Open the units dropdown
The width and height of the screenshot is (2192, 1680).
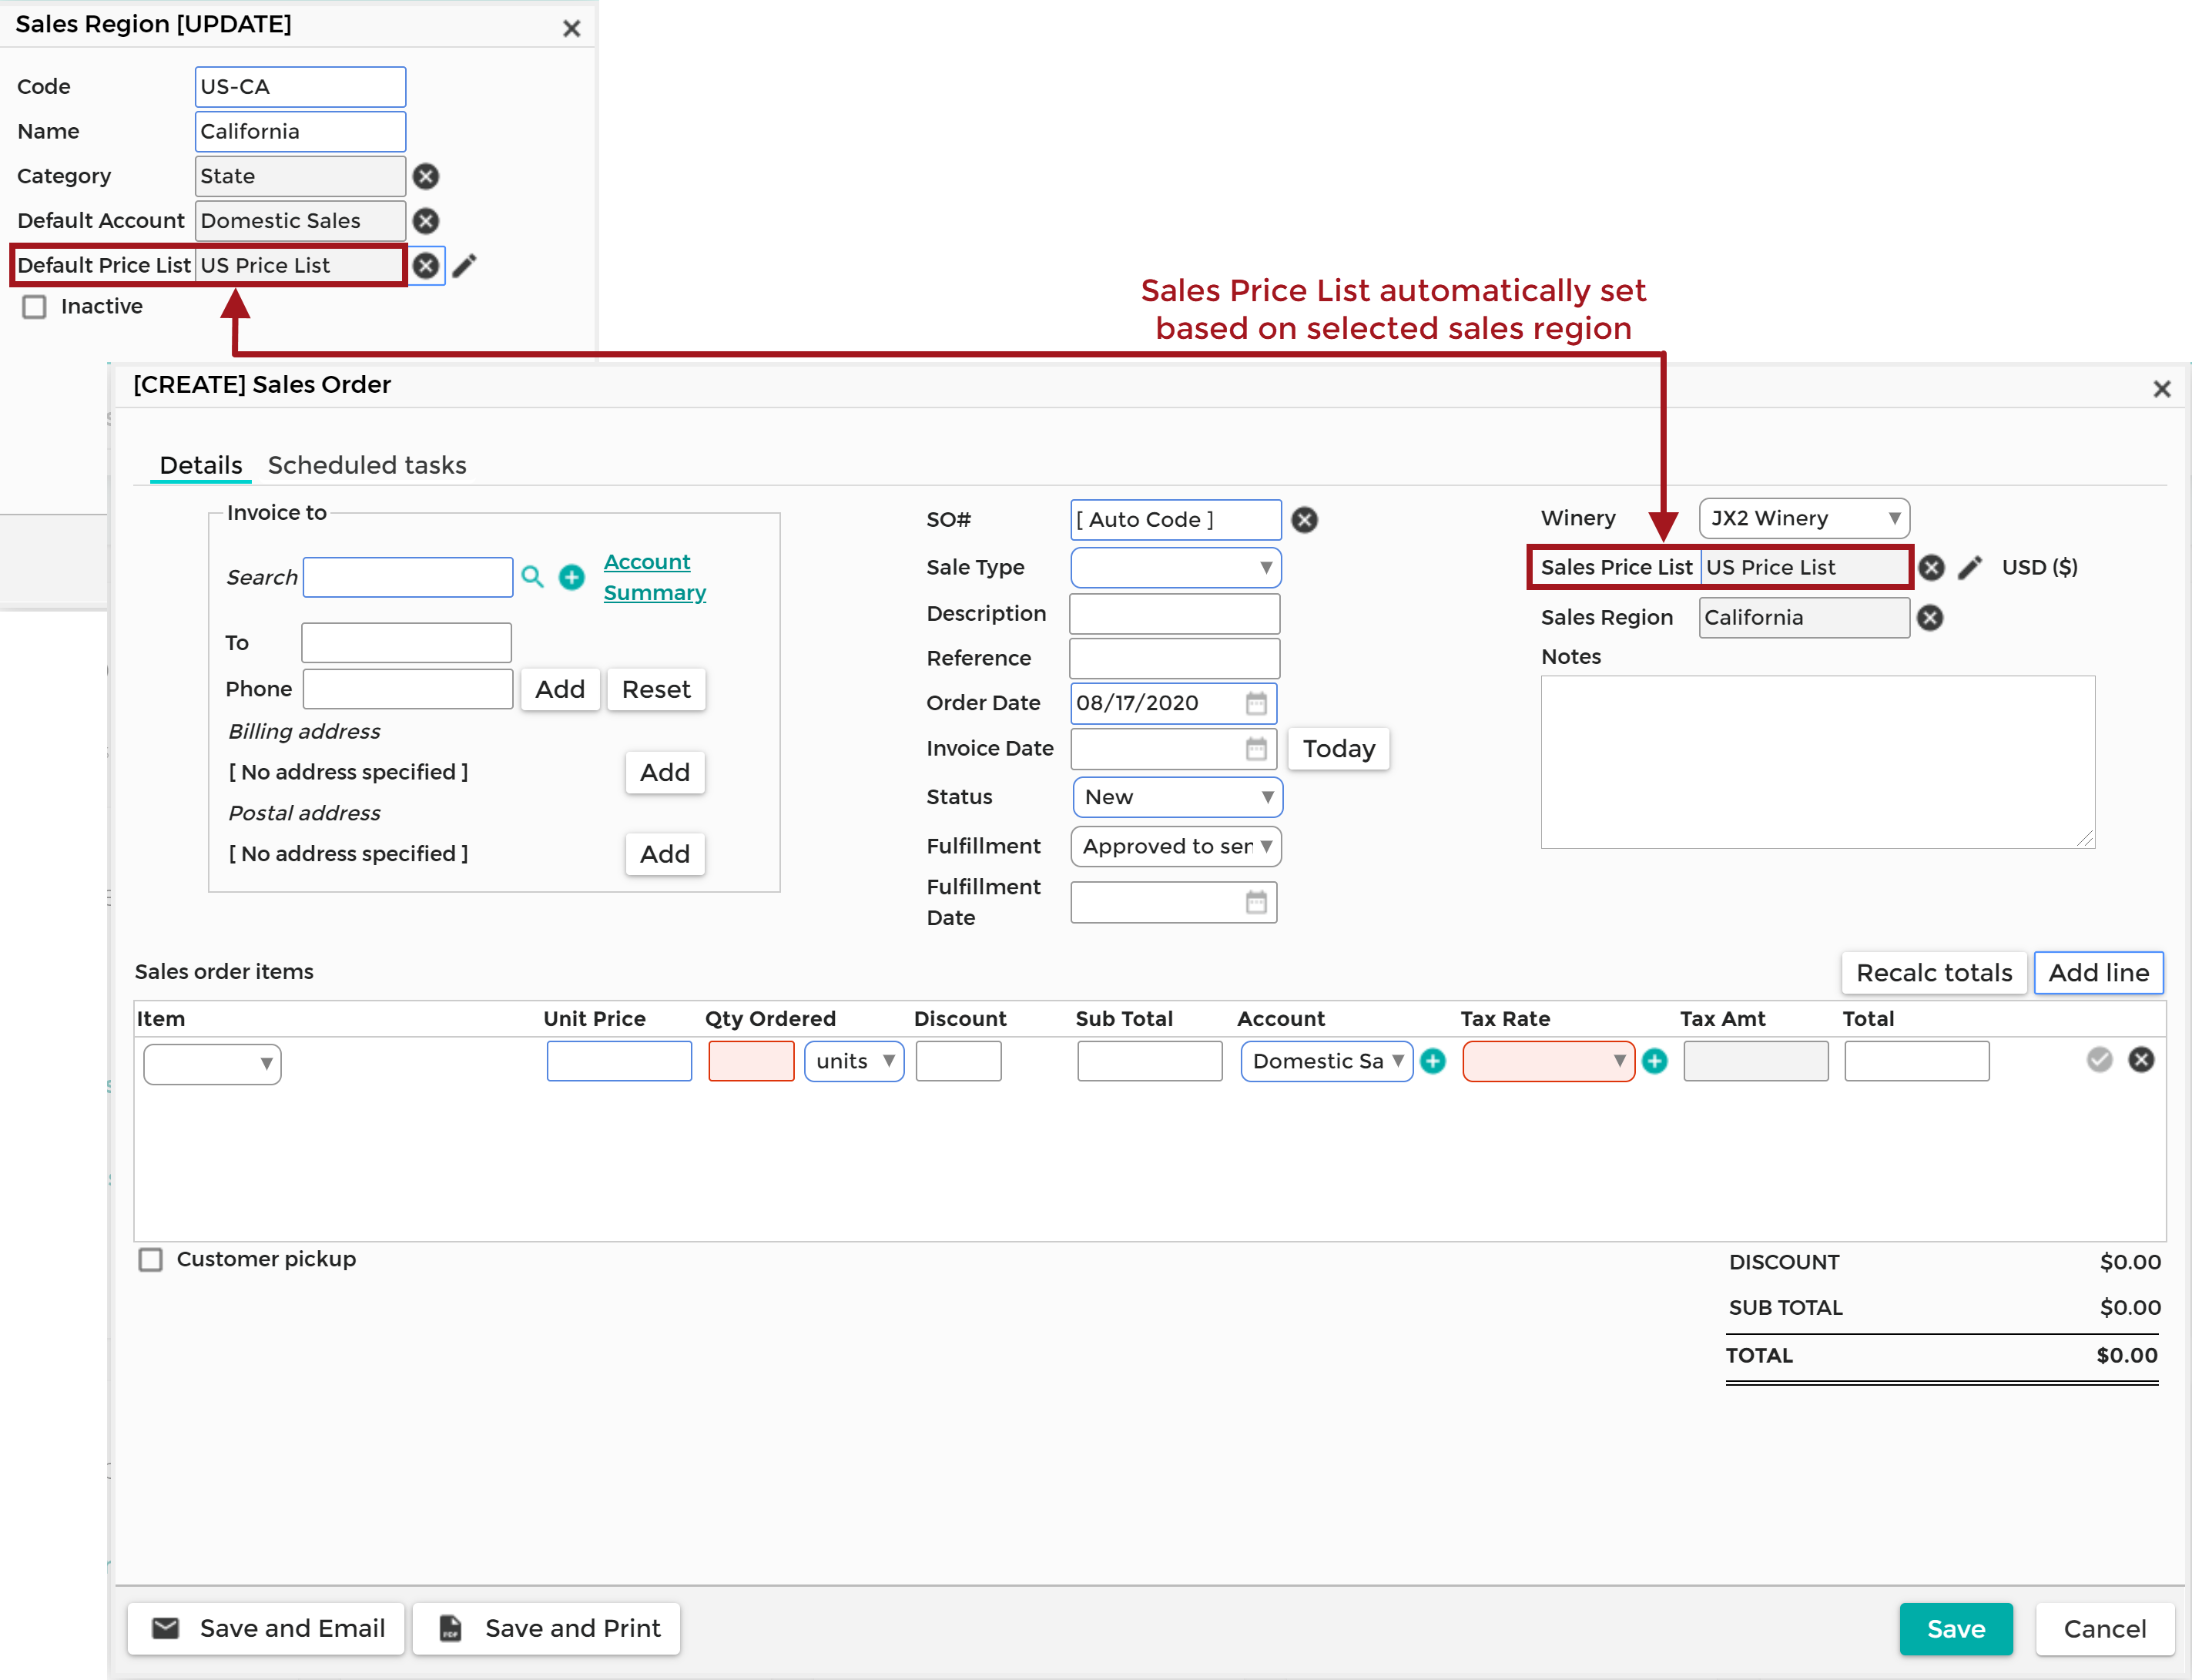[854, 1061]
